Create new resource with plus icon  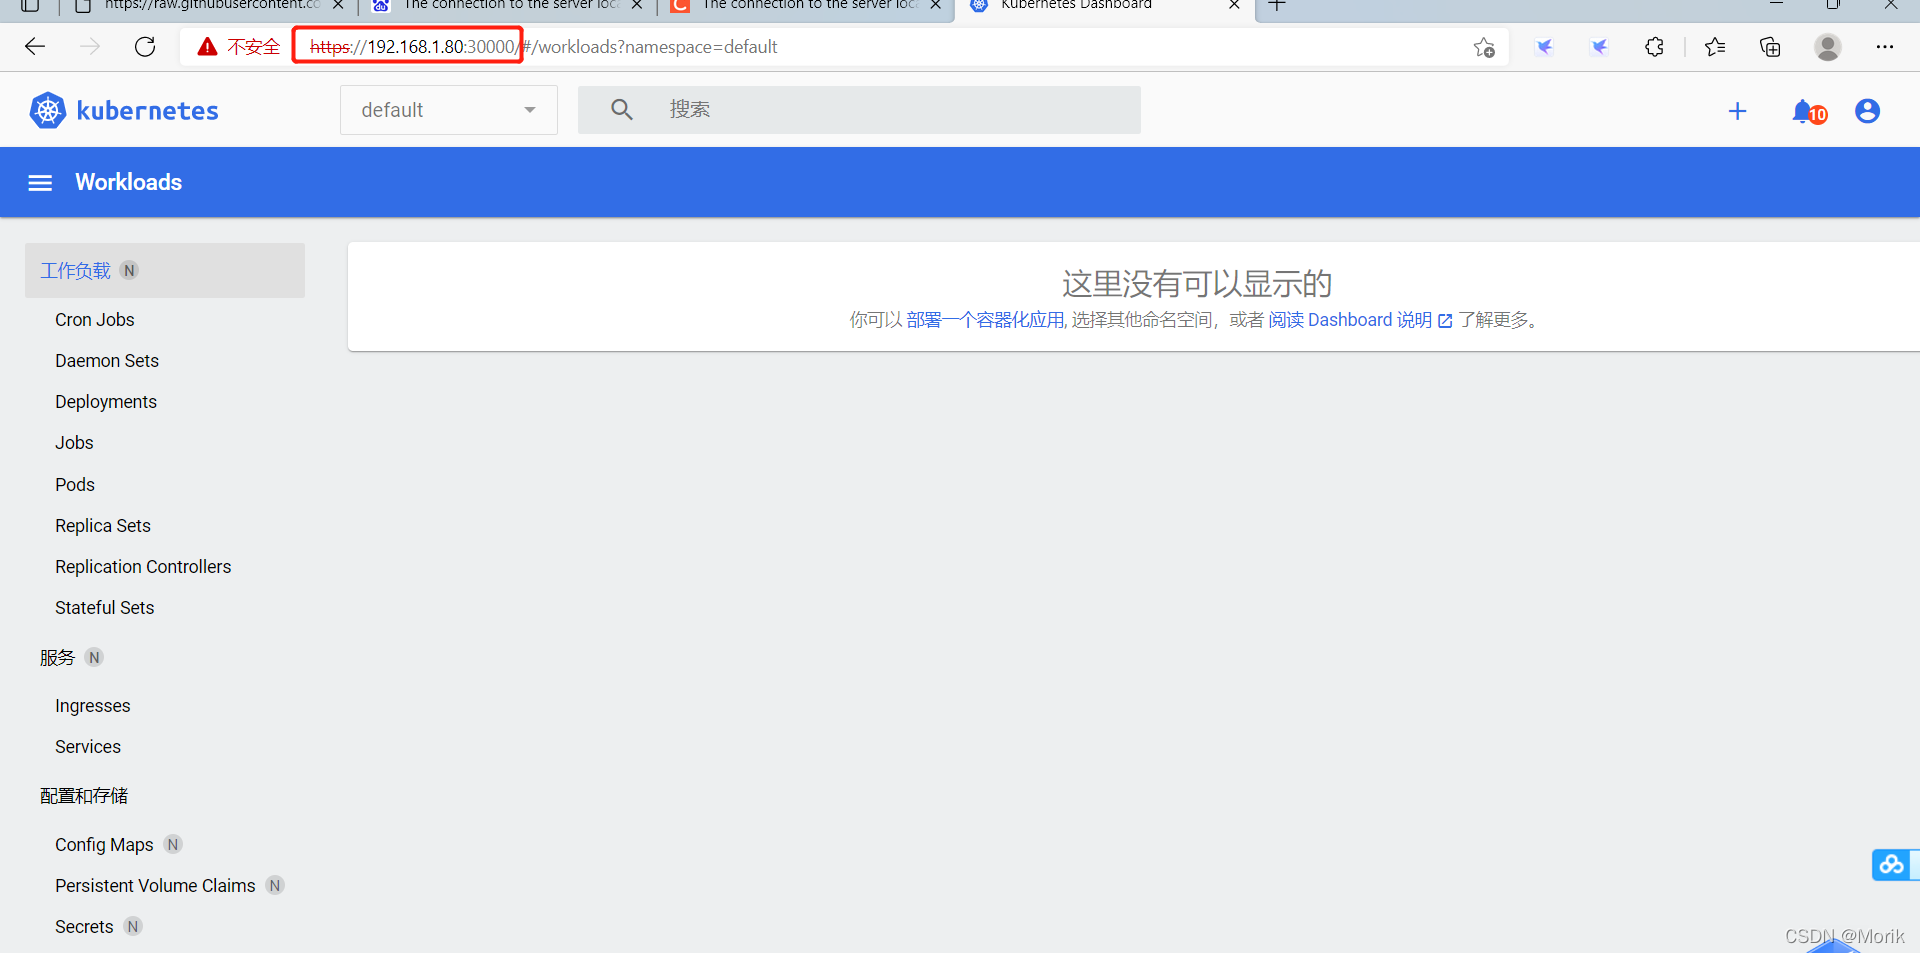[1738, 111]
